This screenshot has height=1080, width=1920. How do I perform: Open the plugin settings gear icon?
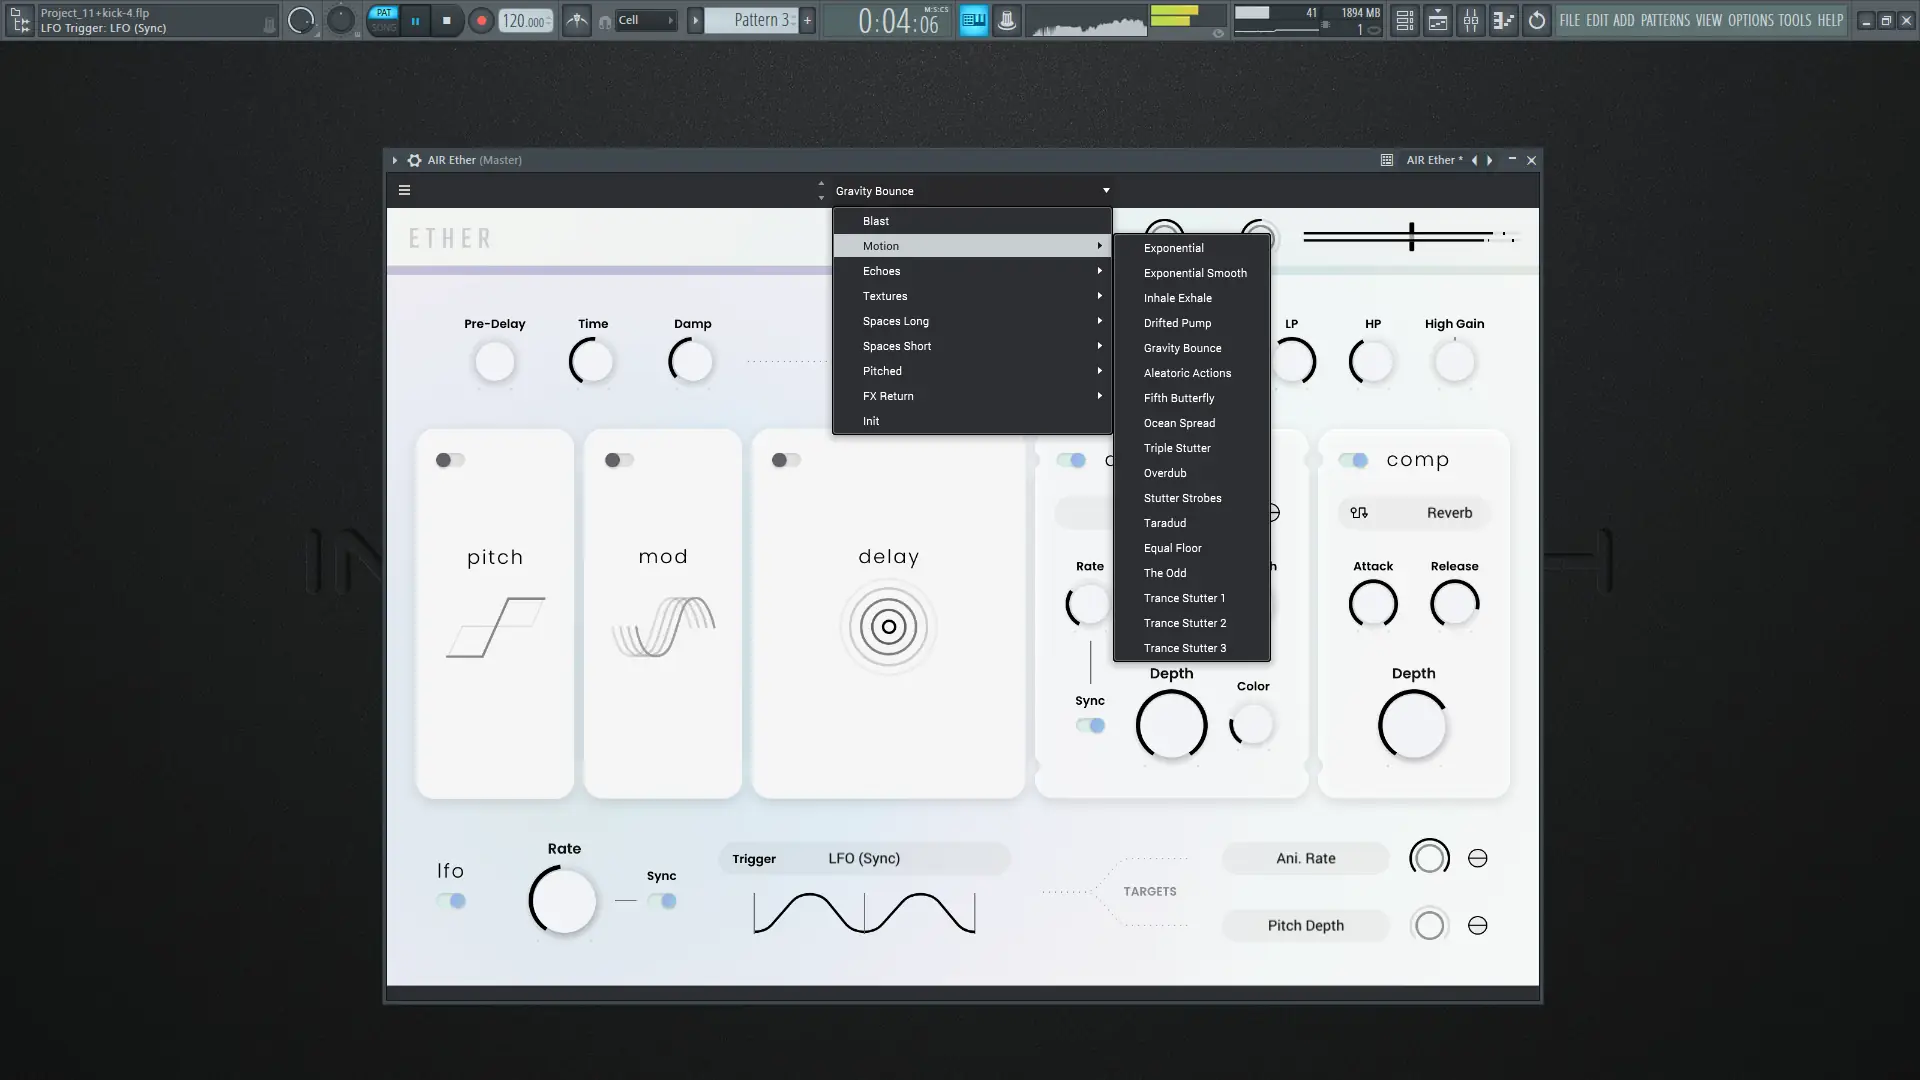(x=414, y=160)
